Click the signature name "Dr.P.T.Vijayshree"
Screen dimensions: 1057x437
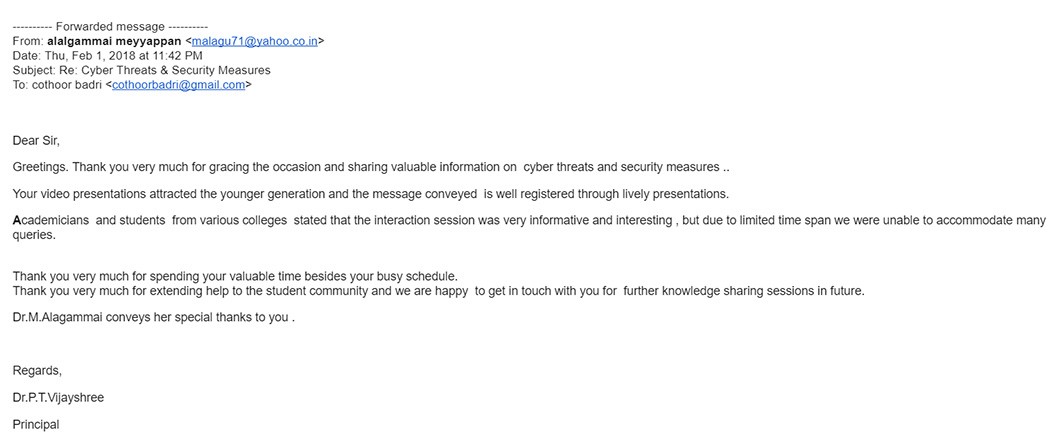[x=58, y=398]
